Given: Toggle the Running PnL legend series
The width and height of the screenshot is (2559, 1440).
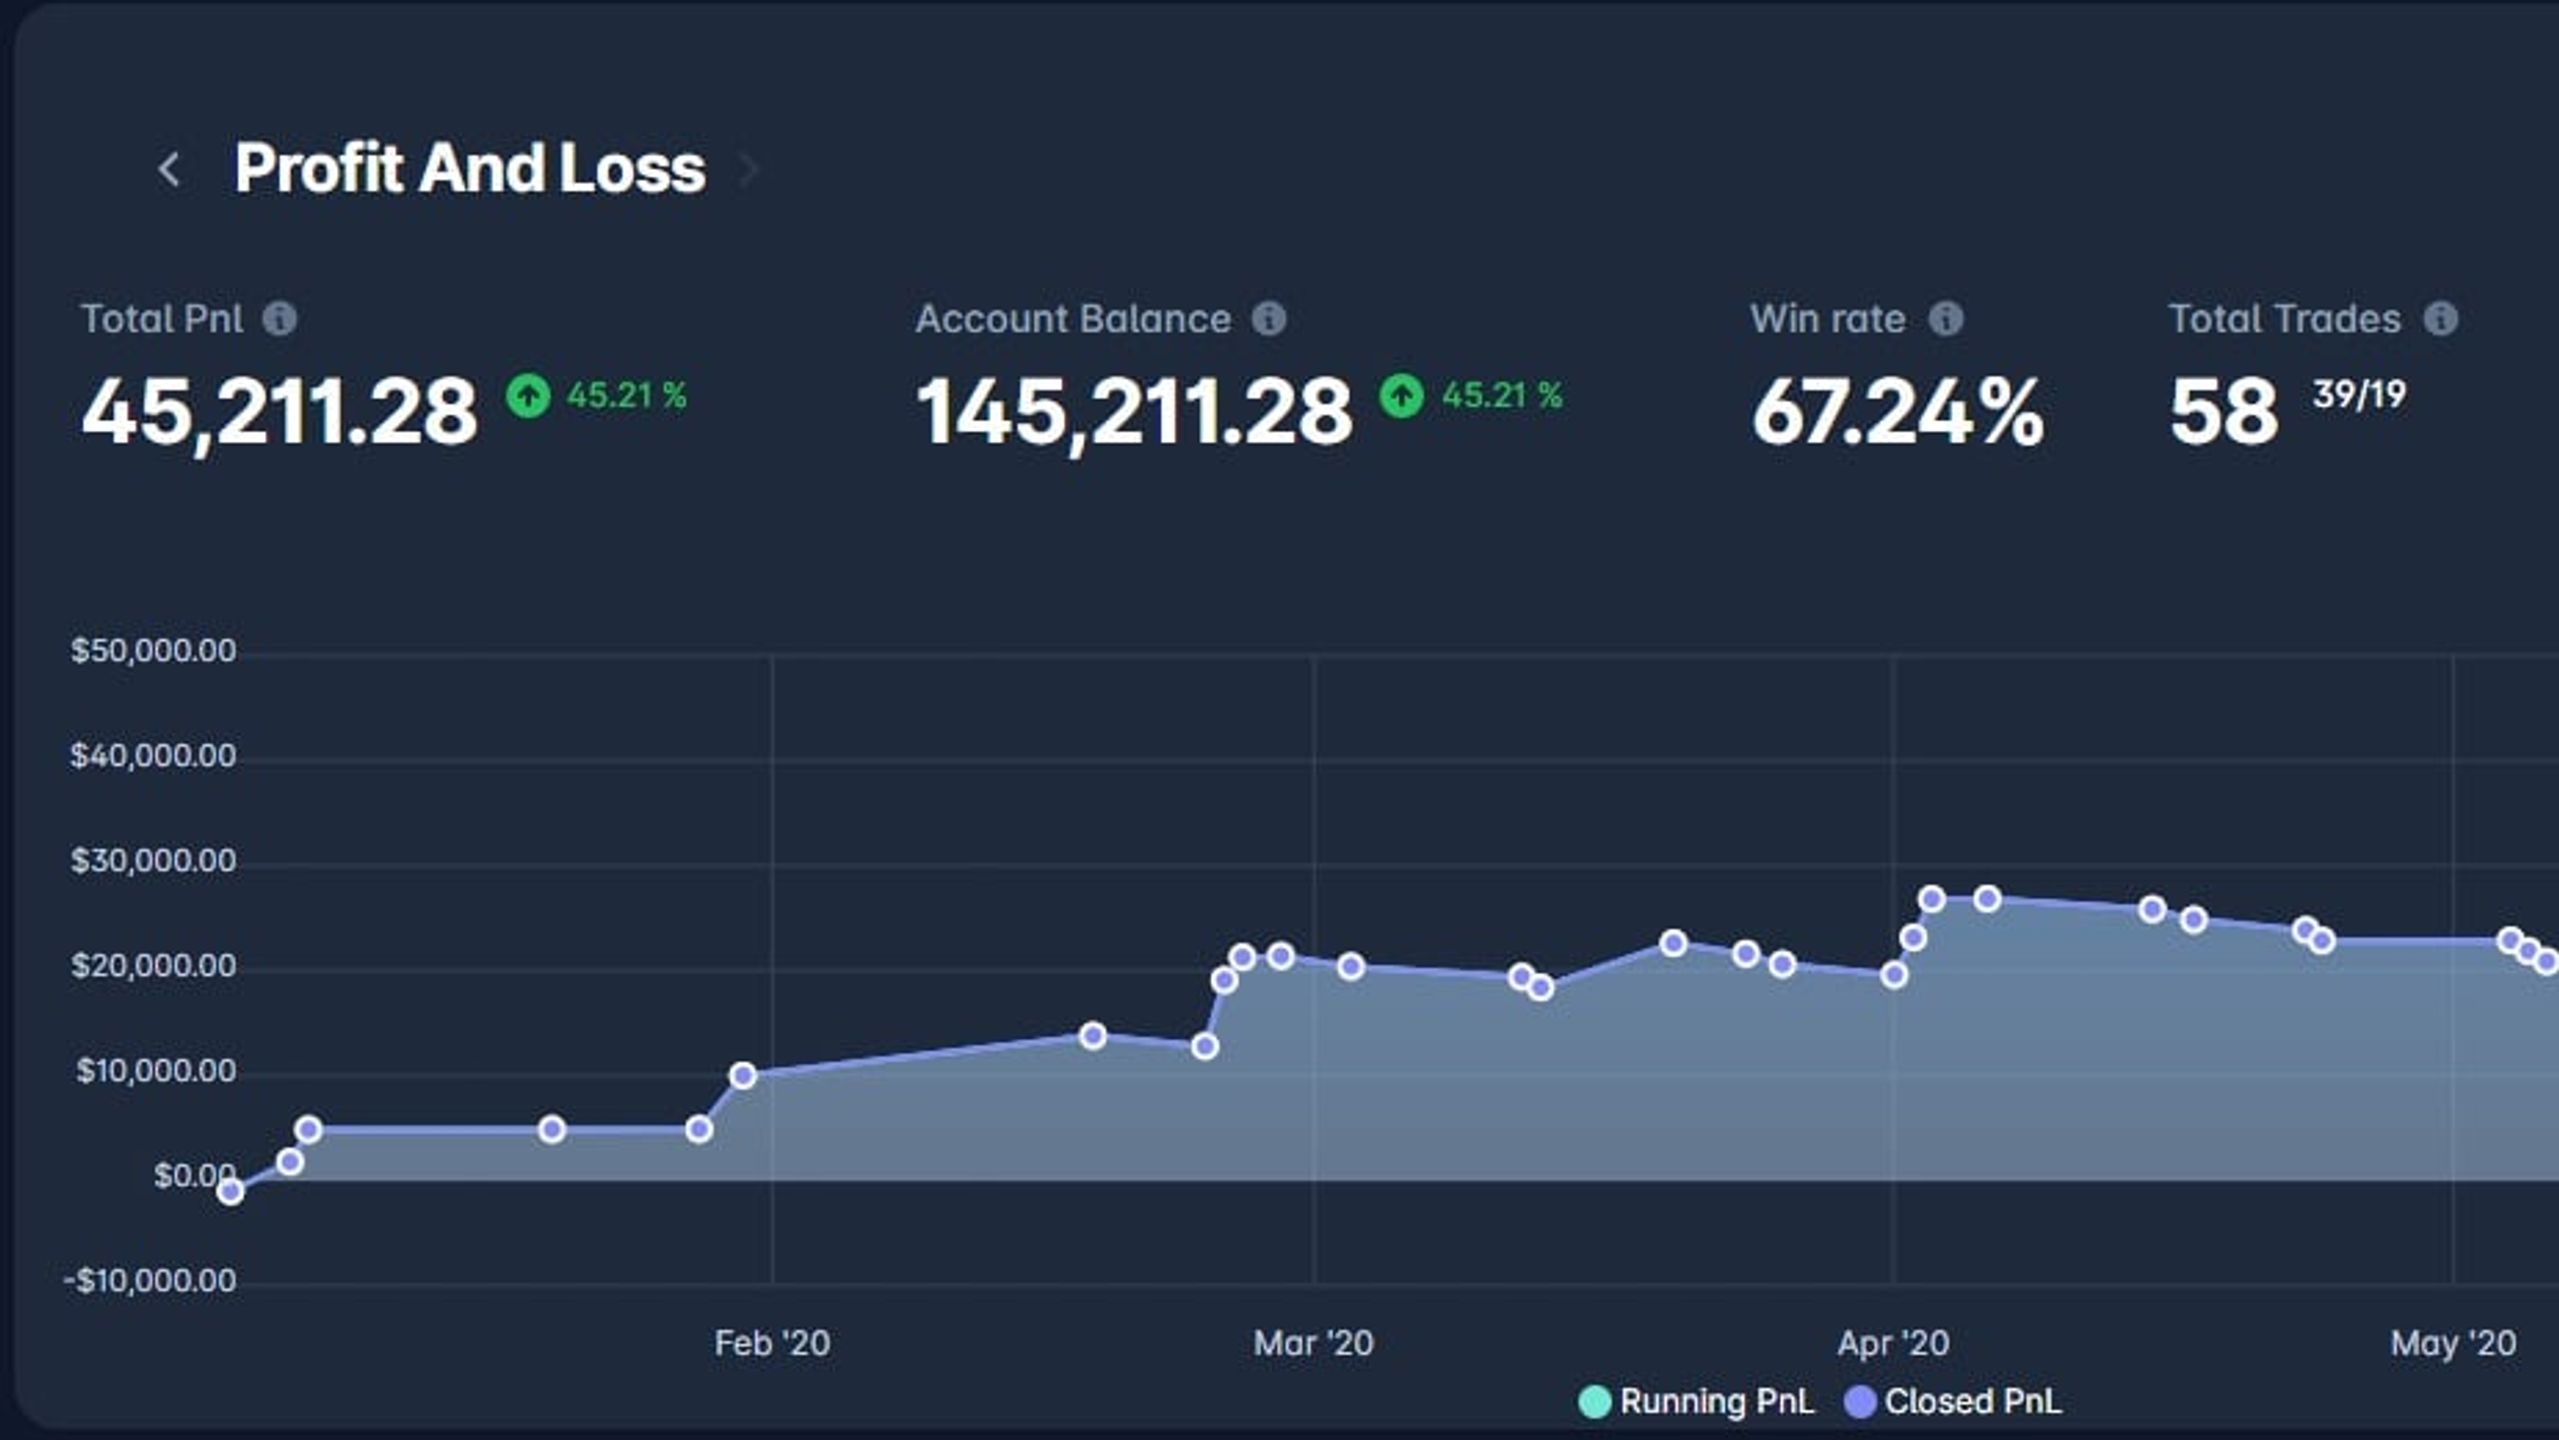Looking at the screenshot, I should (x=1696, y=1401).
